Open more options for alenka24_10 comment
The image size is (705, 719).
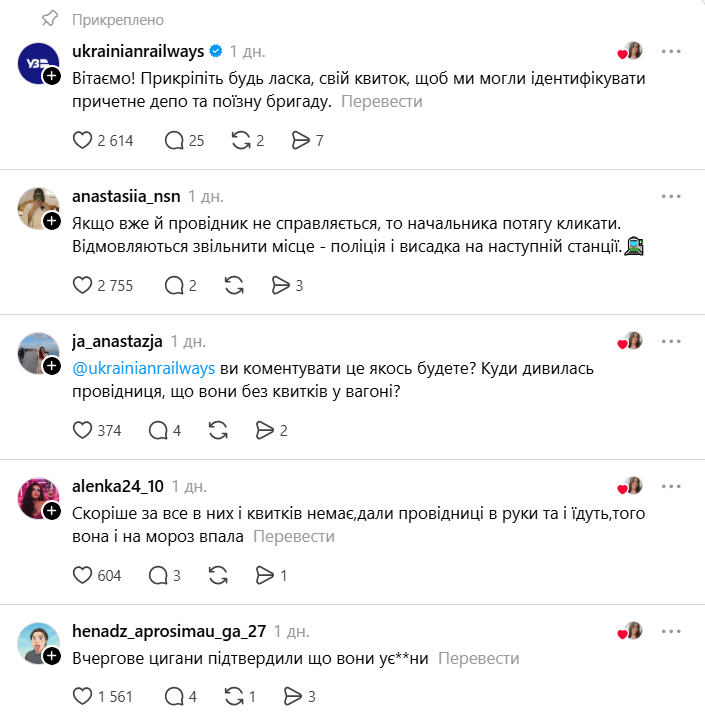coord(671,485)
